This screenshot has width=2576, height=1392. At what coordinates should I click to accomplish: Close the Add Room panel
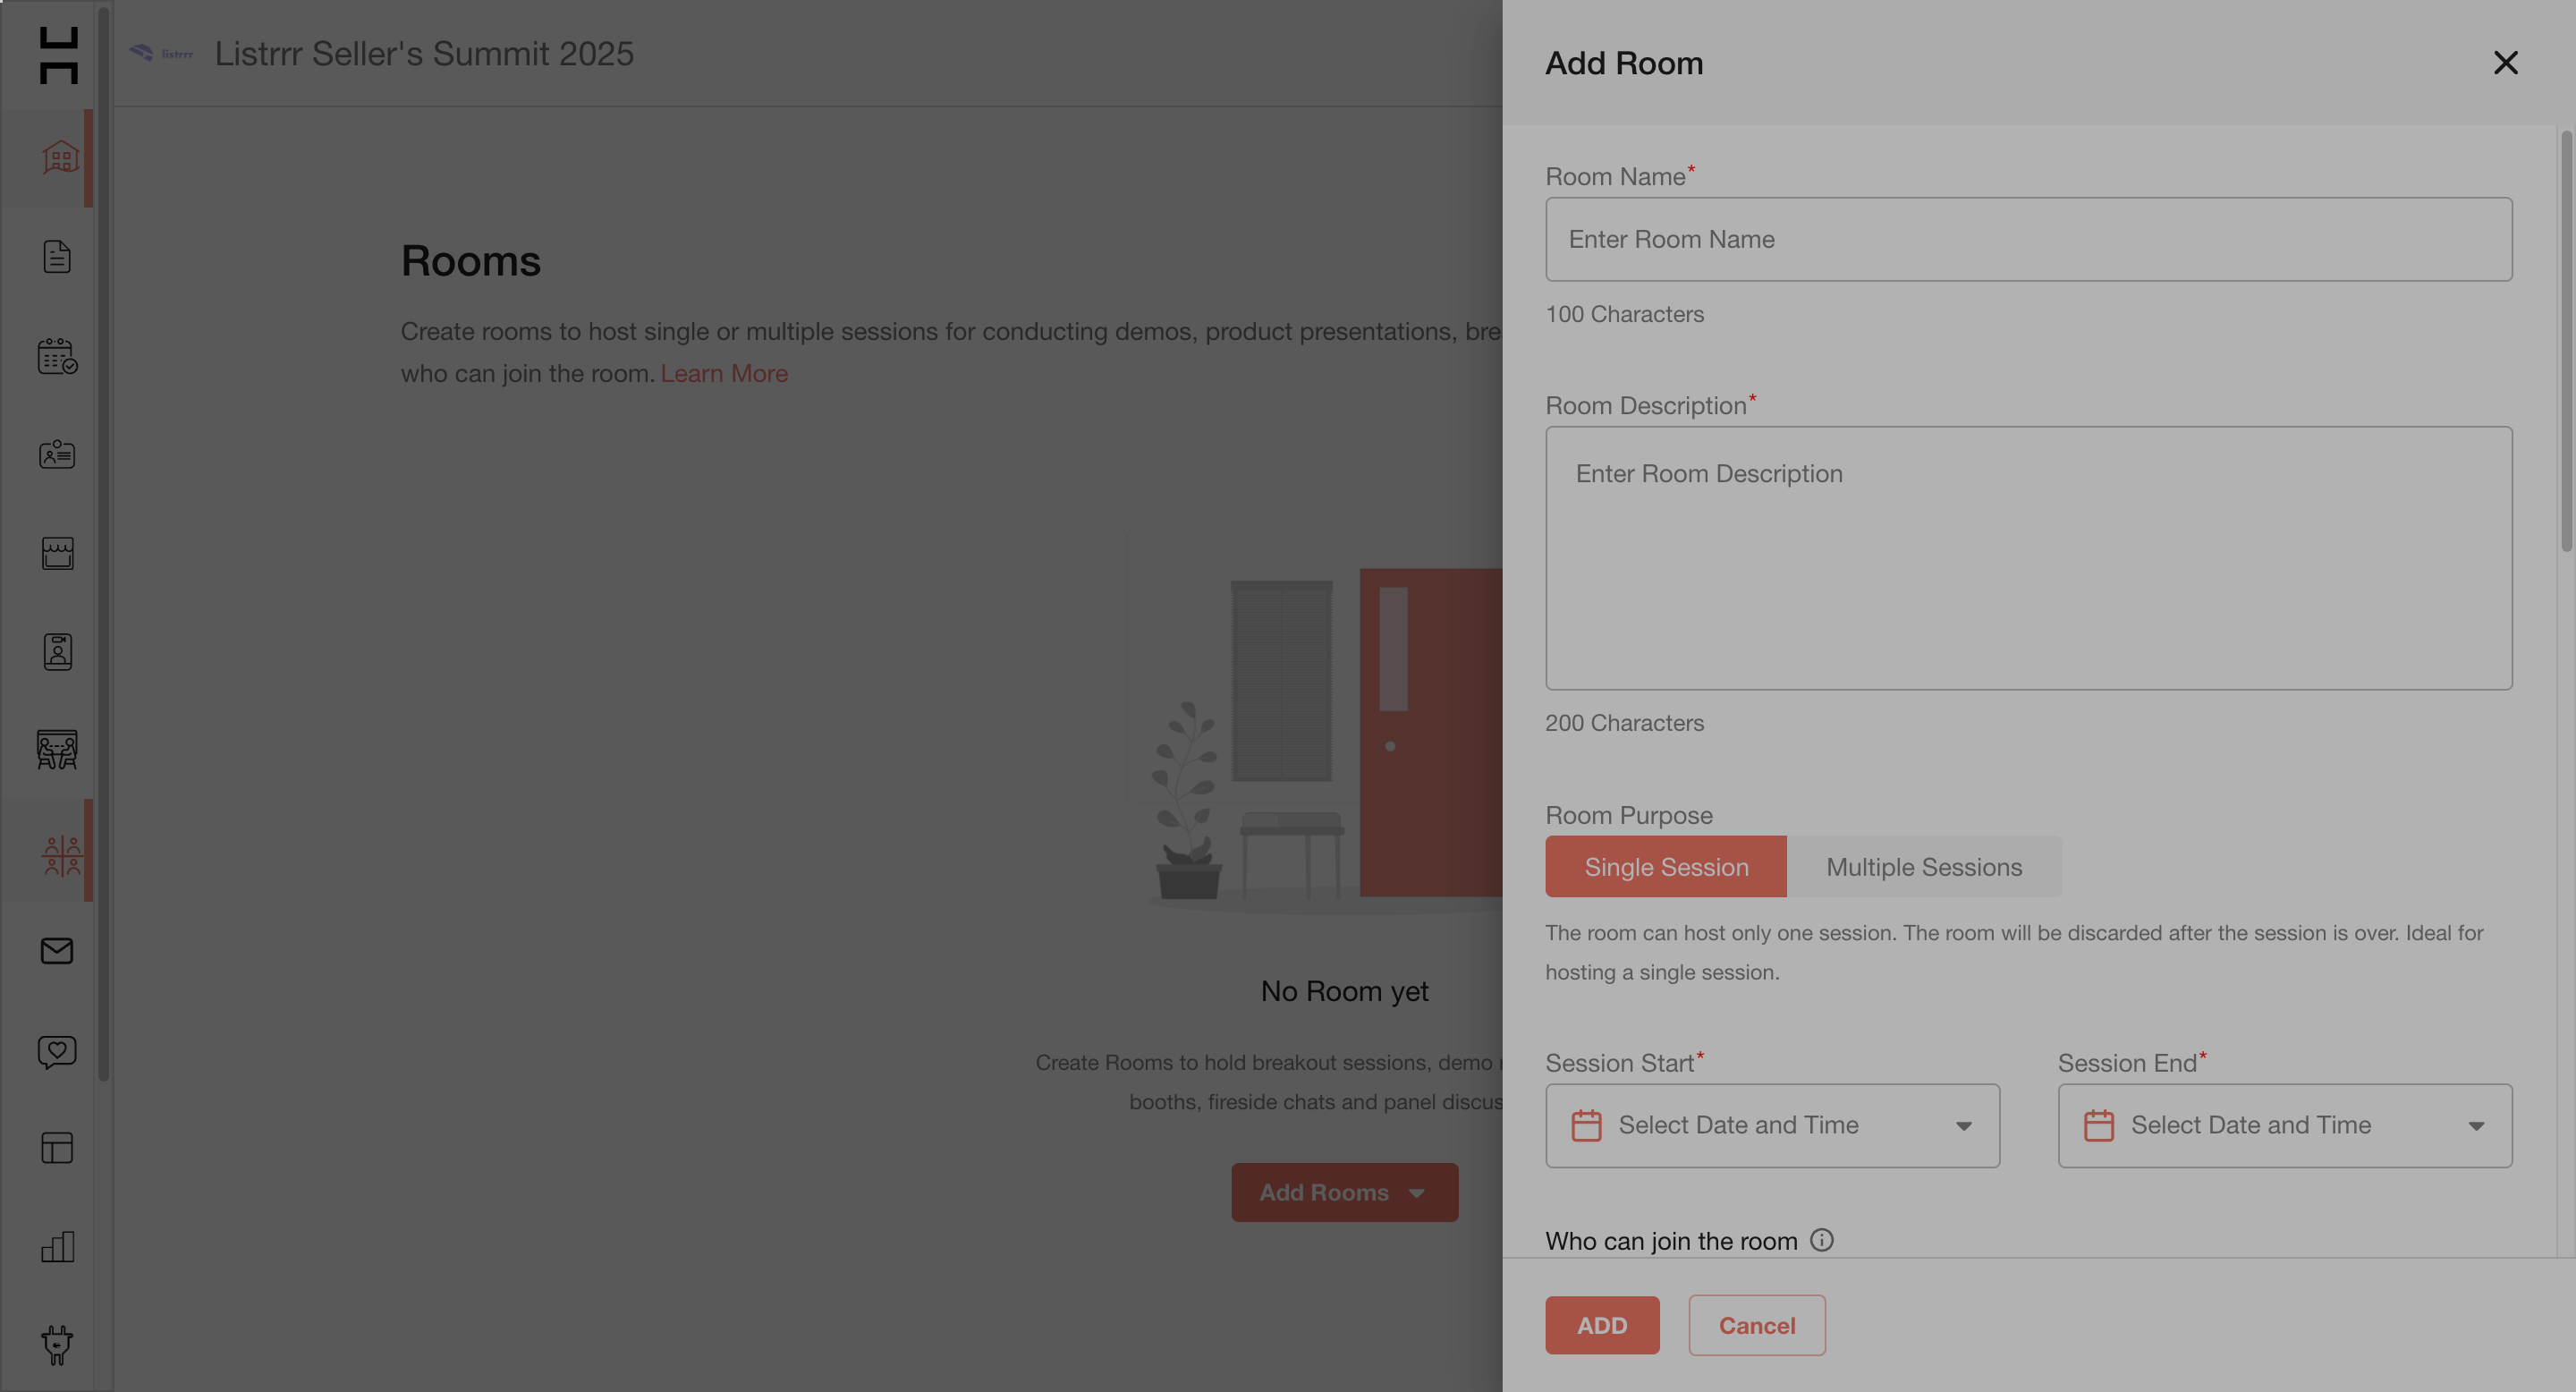point(2505,63)
